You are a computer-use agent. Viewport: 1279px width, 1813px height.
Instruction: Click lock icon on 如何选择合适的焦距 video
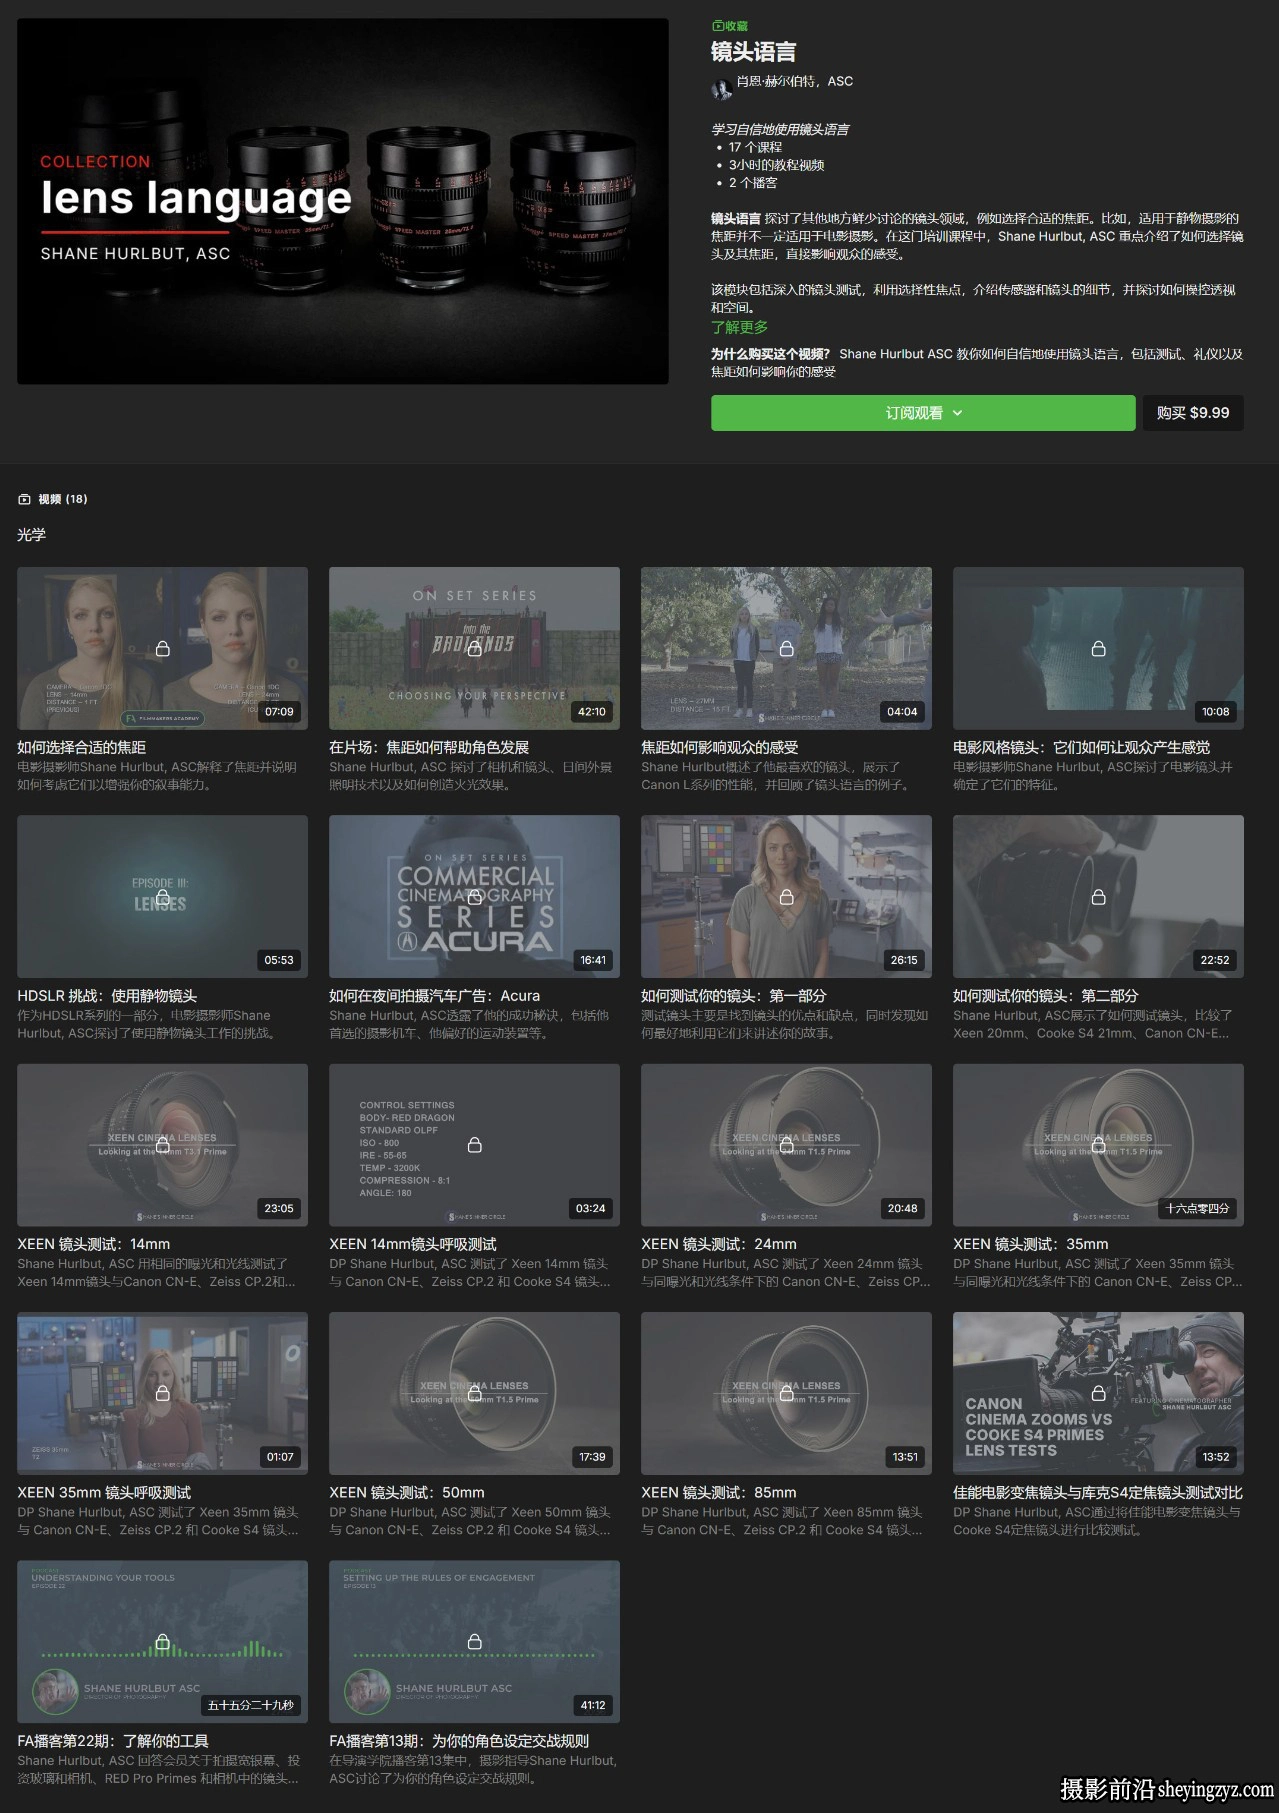[163, 649]
